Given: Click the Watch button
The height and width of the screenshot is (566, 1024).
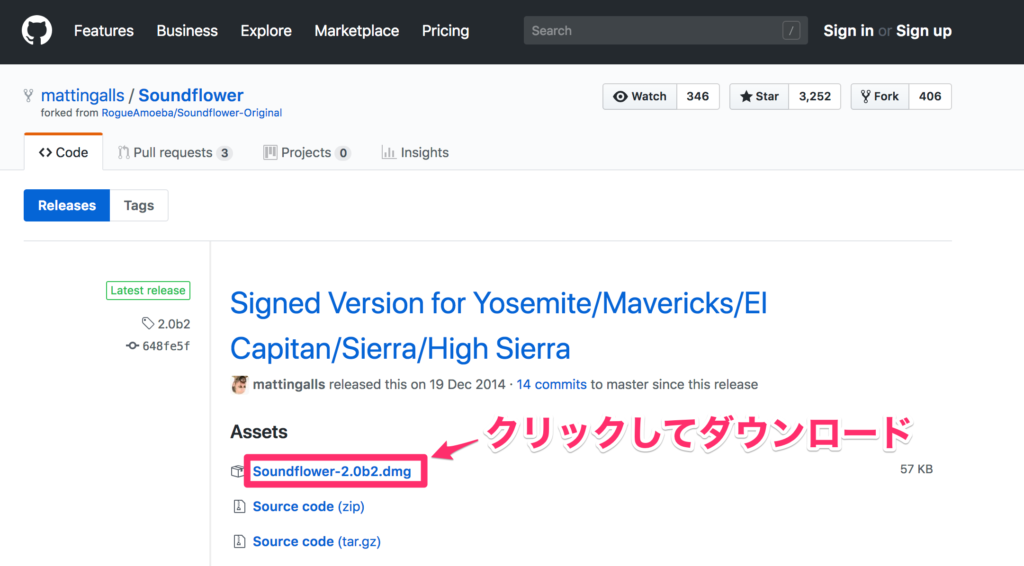Looking at the screenshot, I should (x=640, y=97).
